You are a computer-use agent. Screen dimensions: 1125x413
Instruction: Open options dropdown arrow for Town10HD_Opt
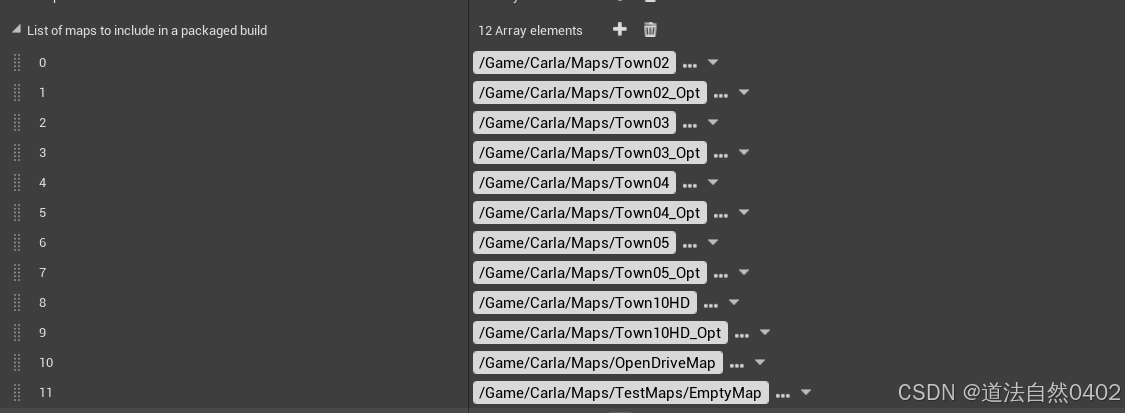[x=765, y=332]
